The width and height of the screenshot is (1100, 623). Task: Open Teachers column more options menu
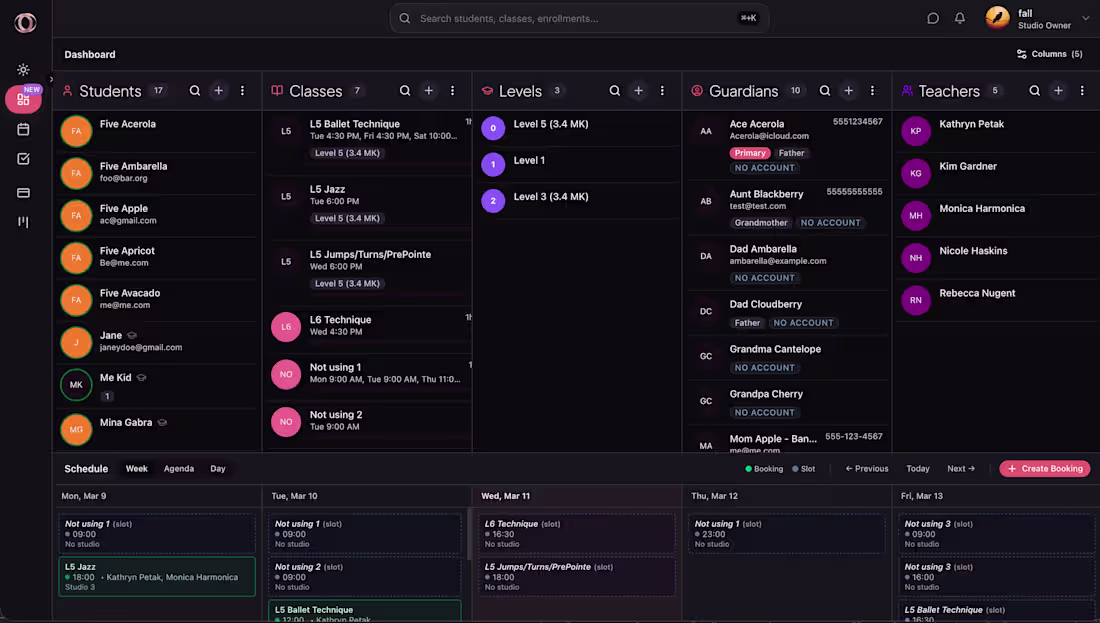click(1082, 91)
